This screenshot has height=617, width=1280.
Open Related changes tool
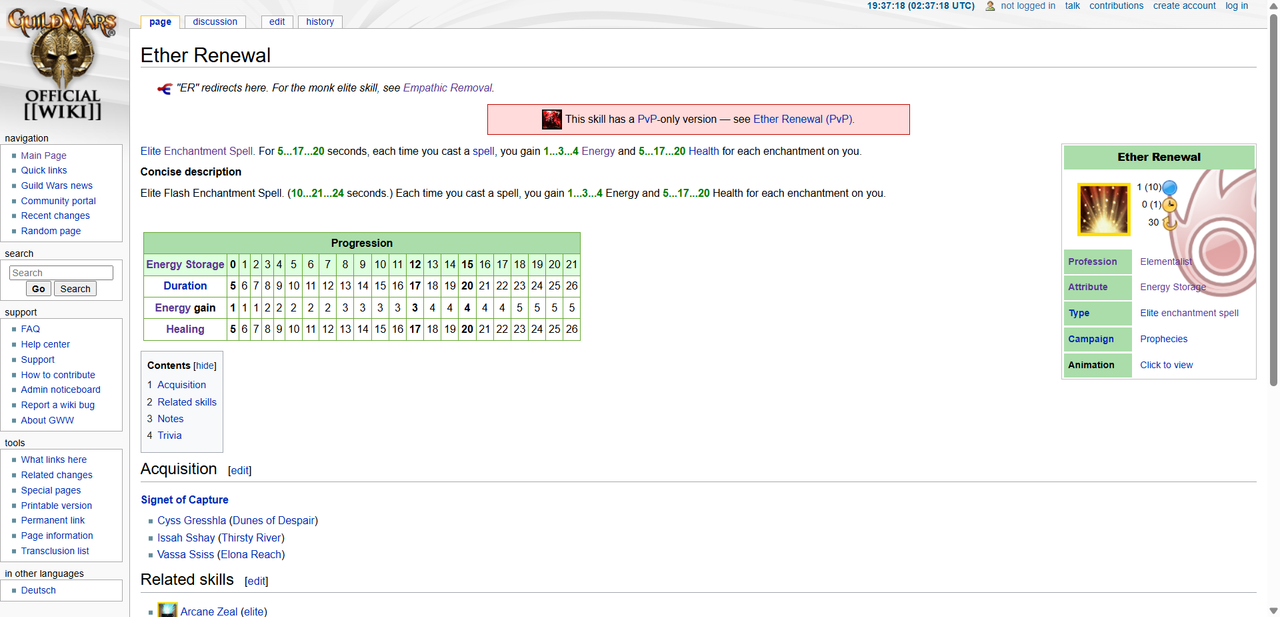[x=57, y=475]
